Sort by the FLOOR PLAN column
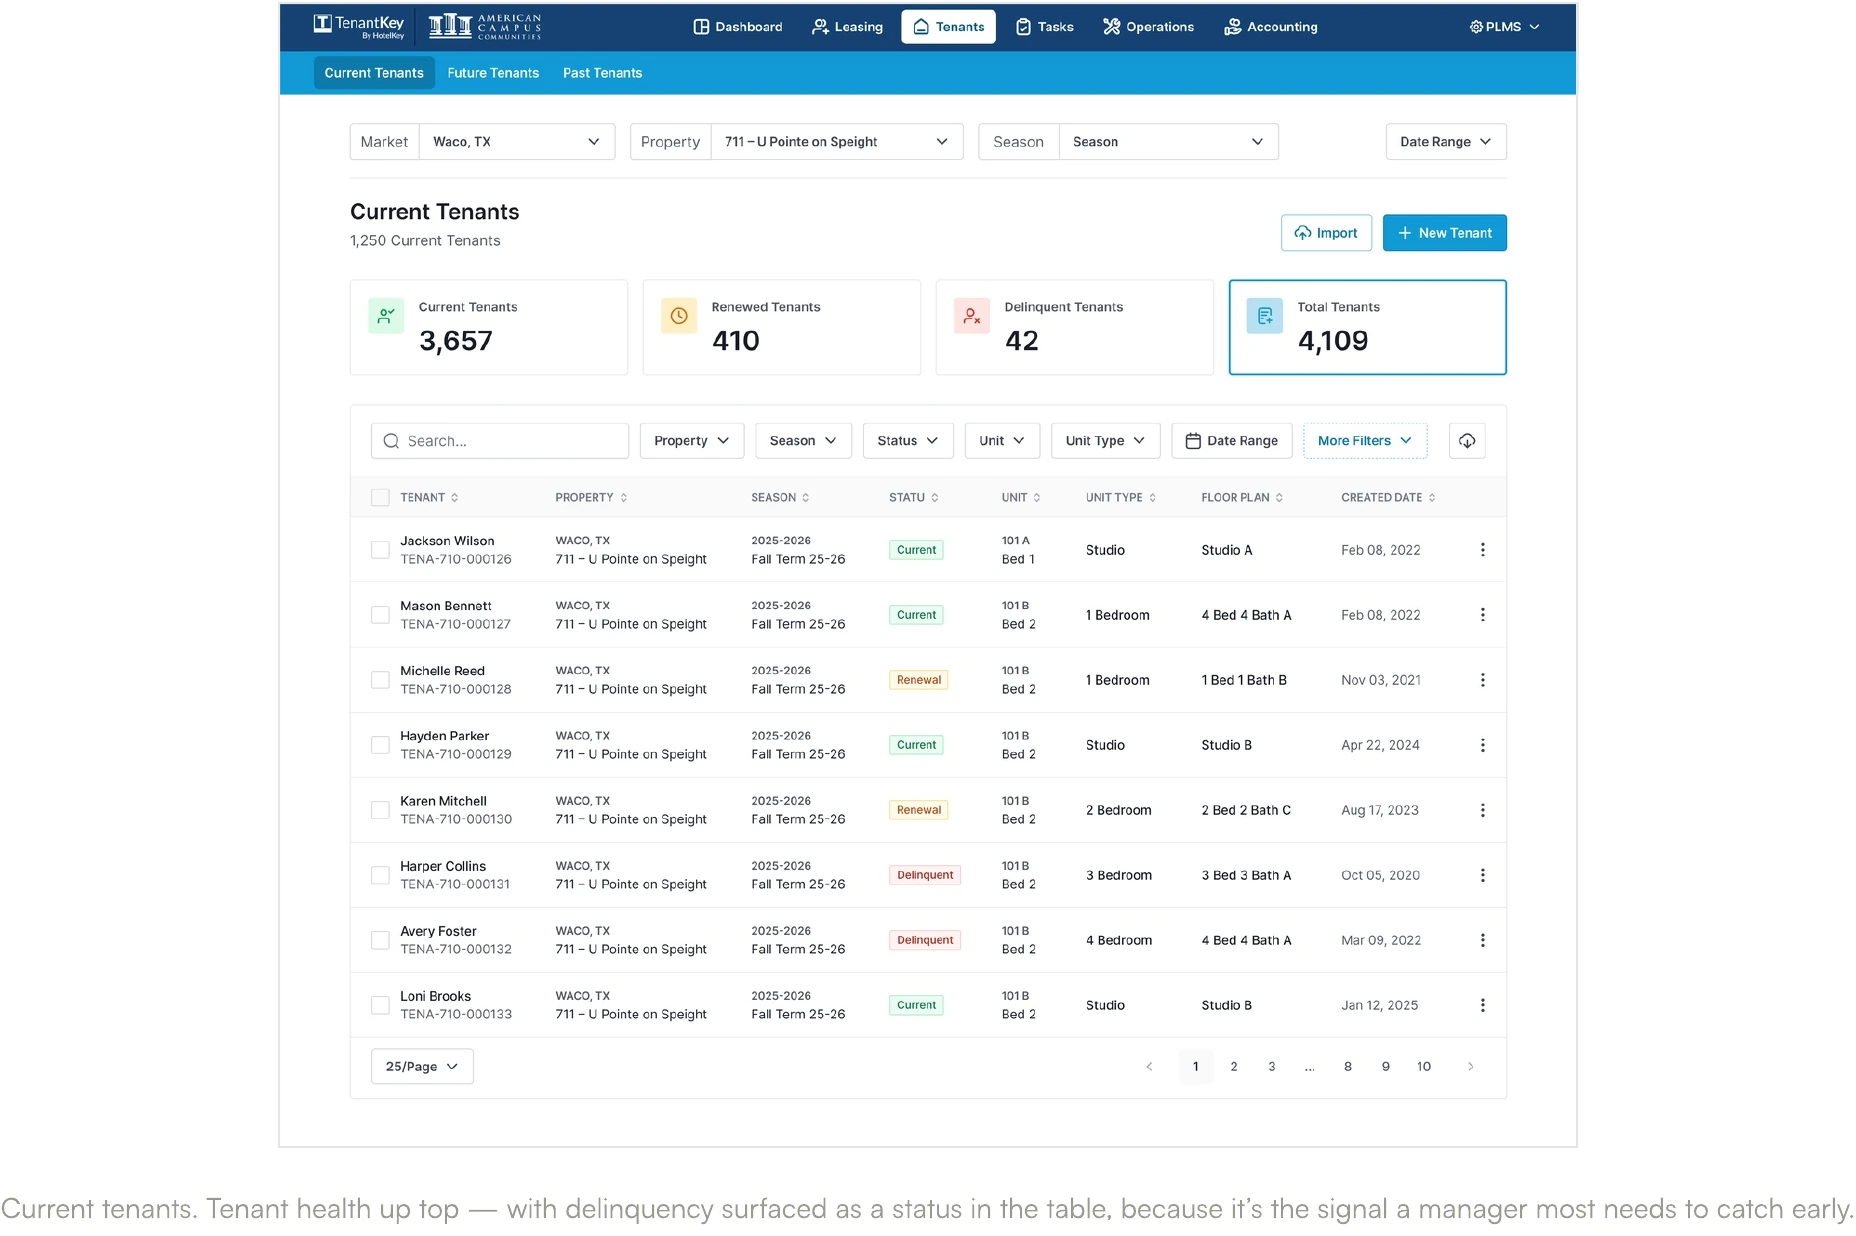The width and height of the screenshot is (1856, 1236). (1242, 498)
